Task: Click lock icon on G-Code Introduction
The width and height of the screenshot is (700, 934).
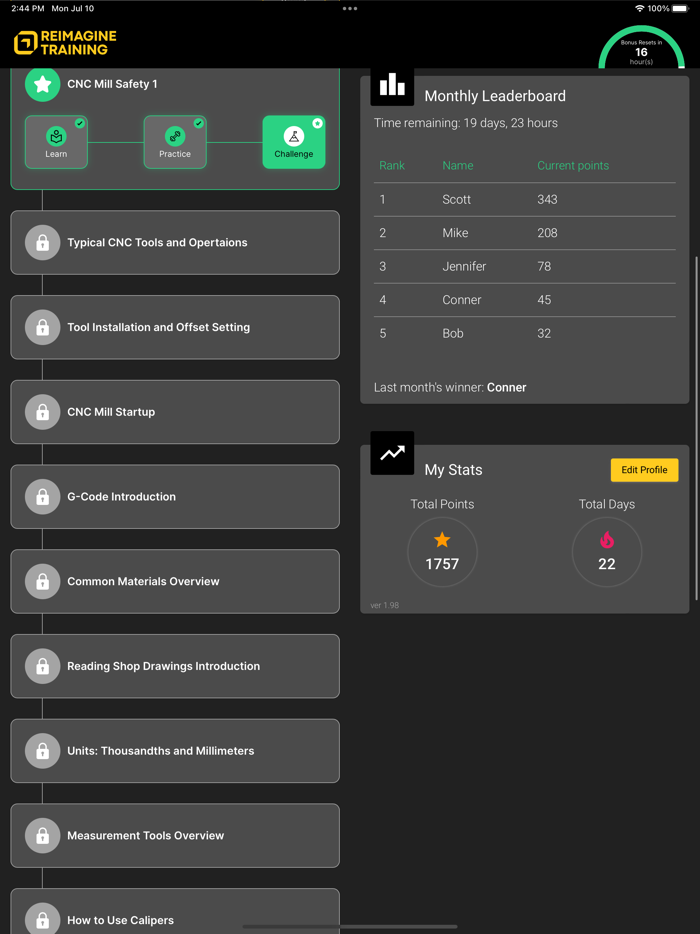Action: [42, 496]
